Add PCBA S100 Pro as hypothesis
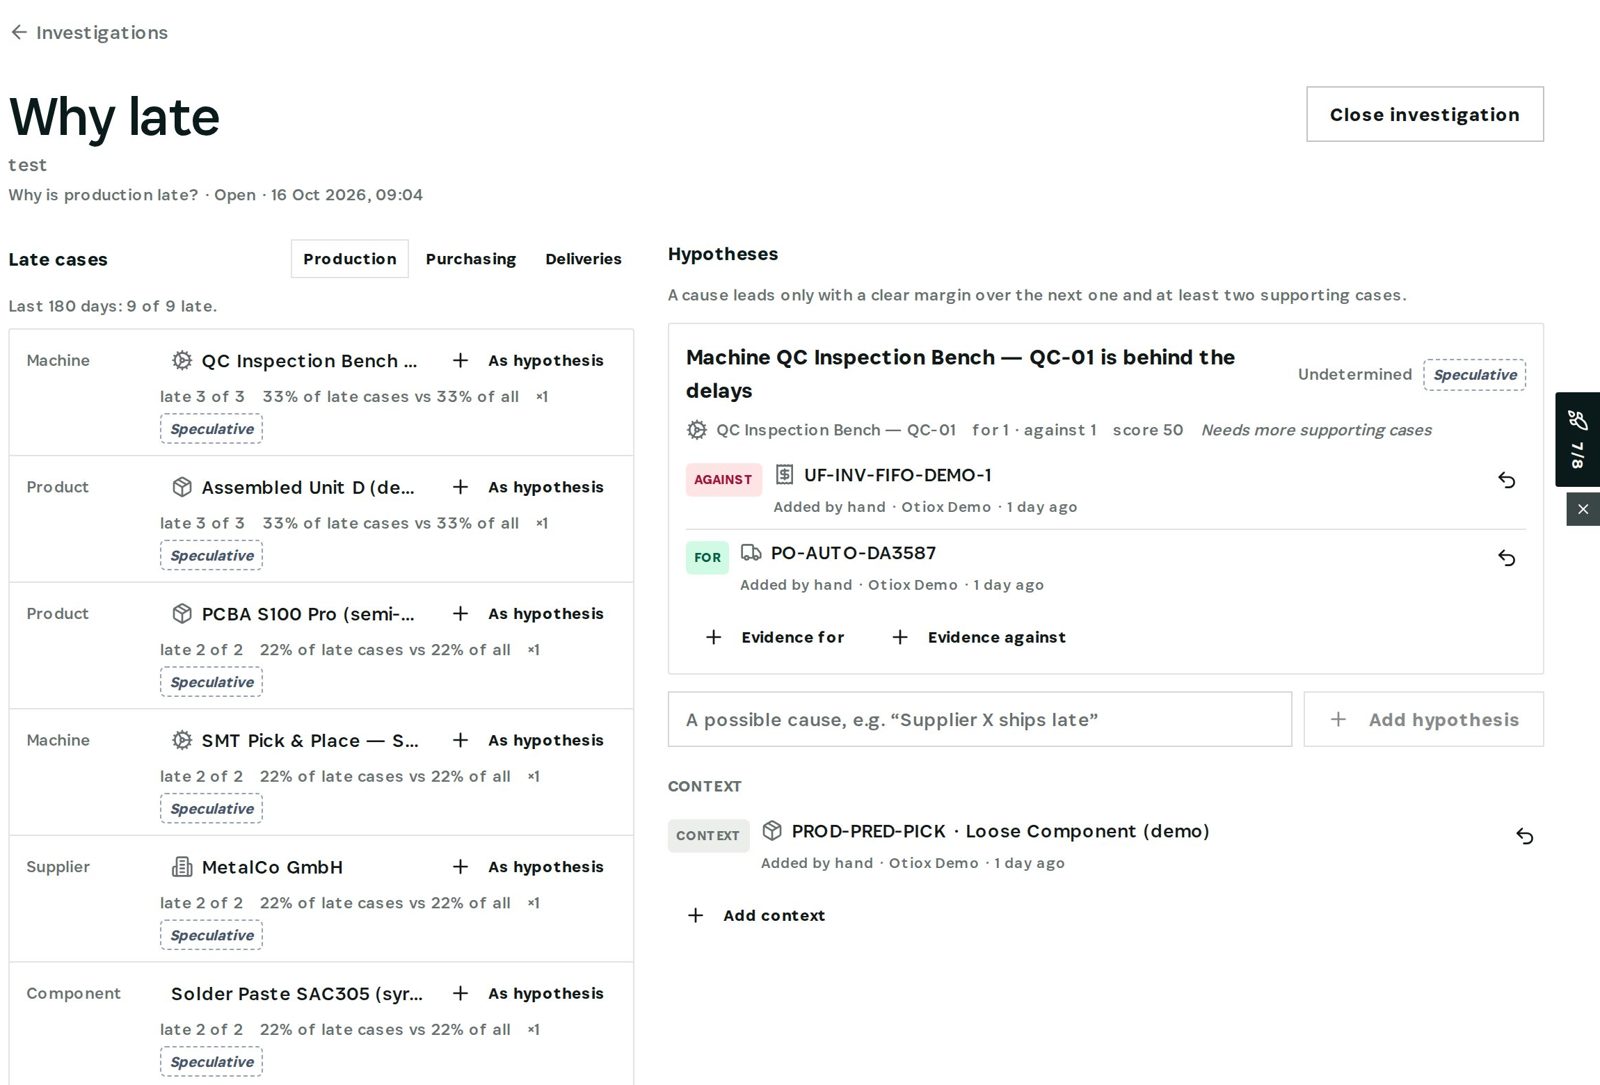 (528, 613)
